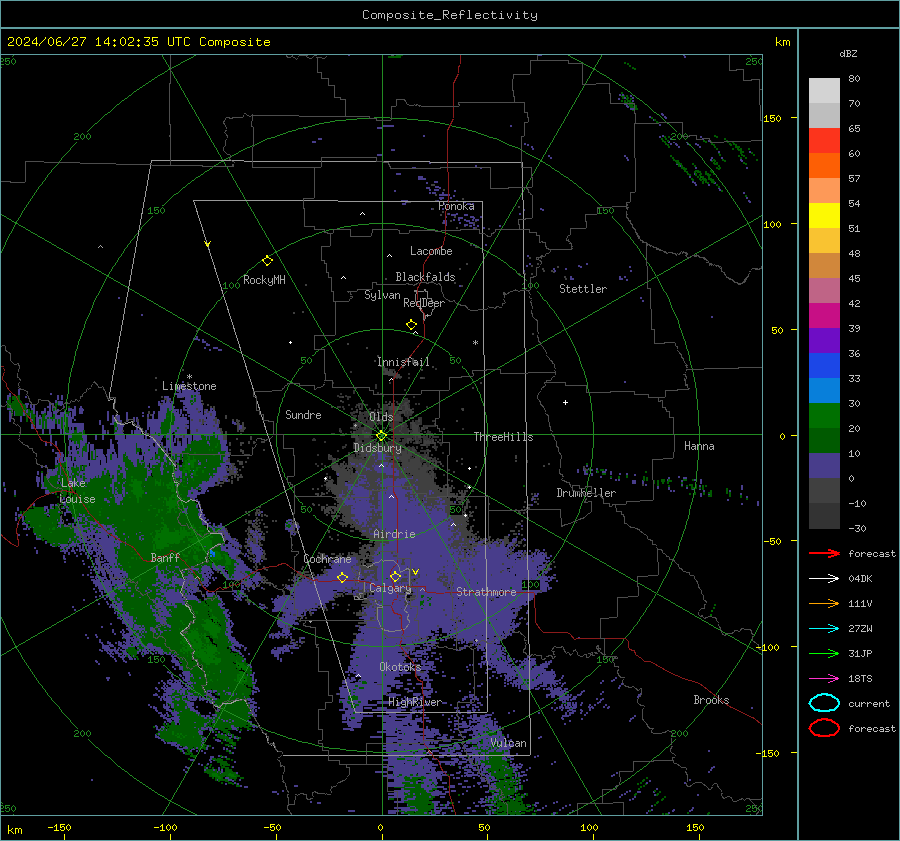Click the Airdrie map label
The width and height of the screenshot is (900, 841).
[x=394, y=534]
